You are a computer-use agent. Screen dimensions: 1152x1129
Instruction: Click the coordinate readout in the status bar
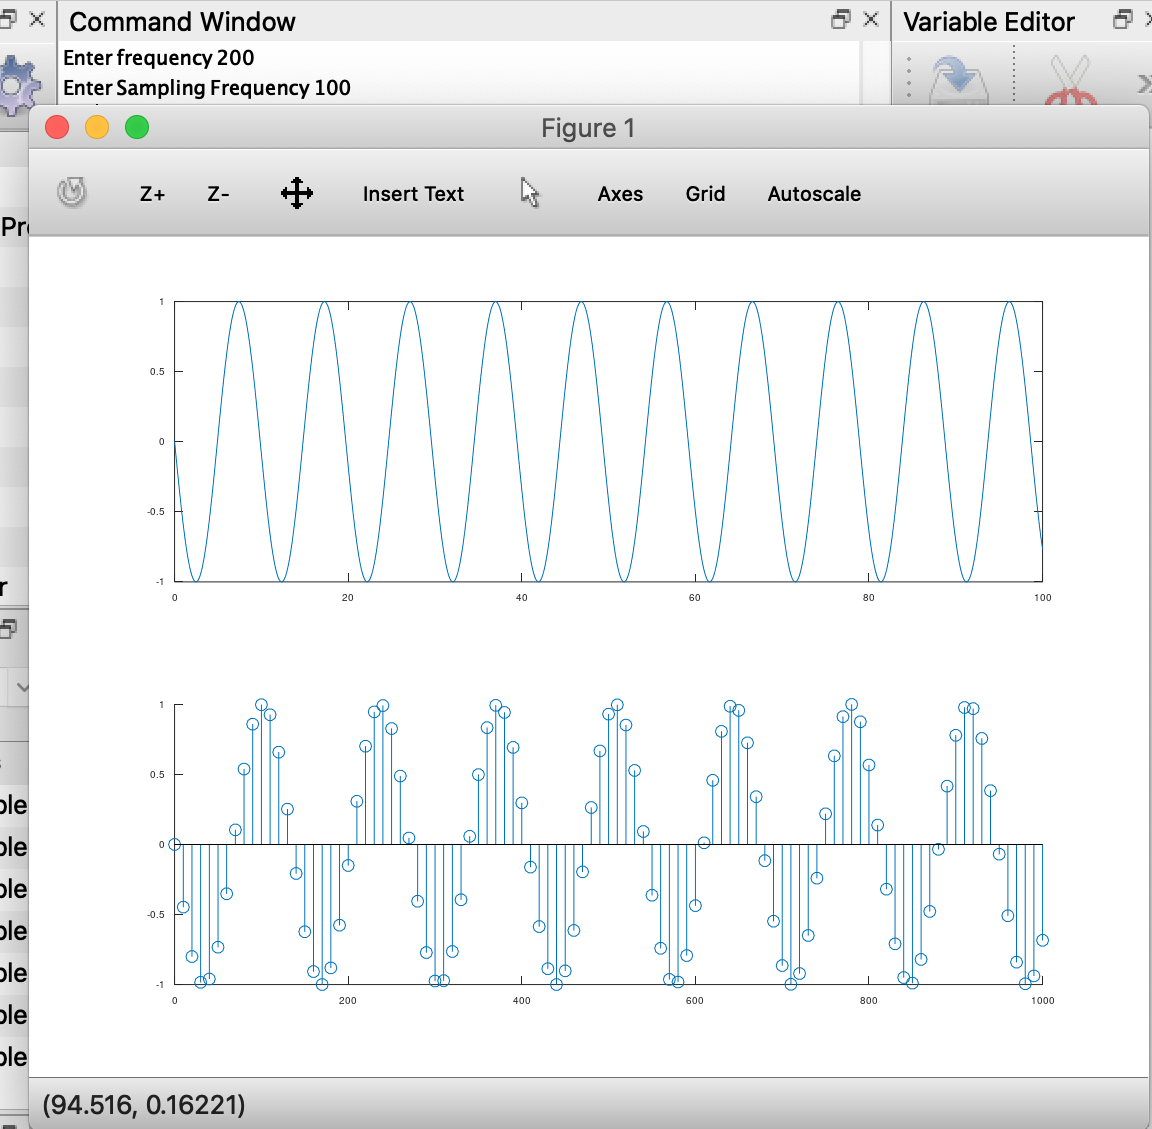144,1105
